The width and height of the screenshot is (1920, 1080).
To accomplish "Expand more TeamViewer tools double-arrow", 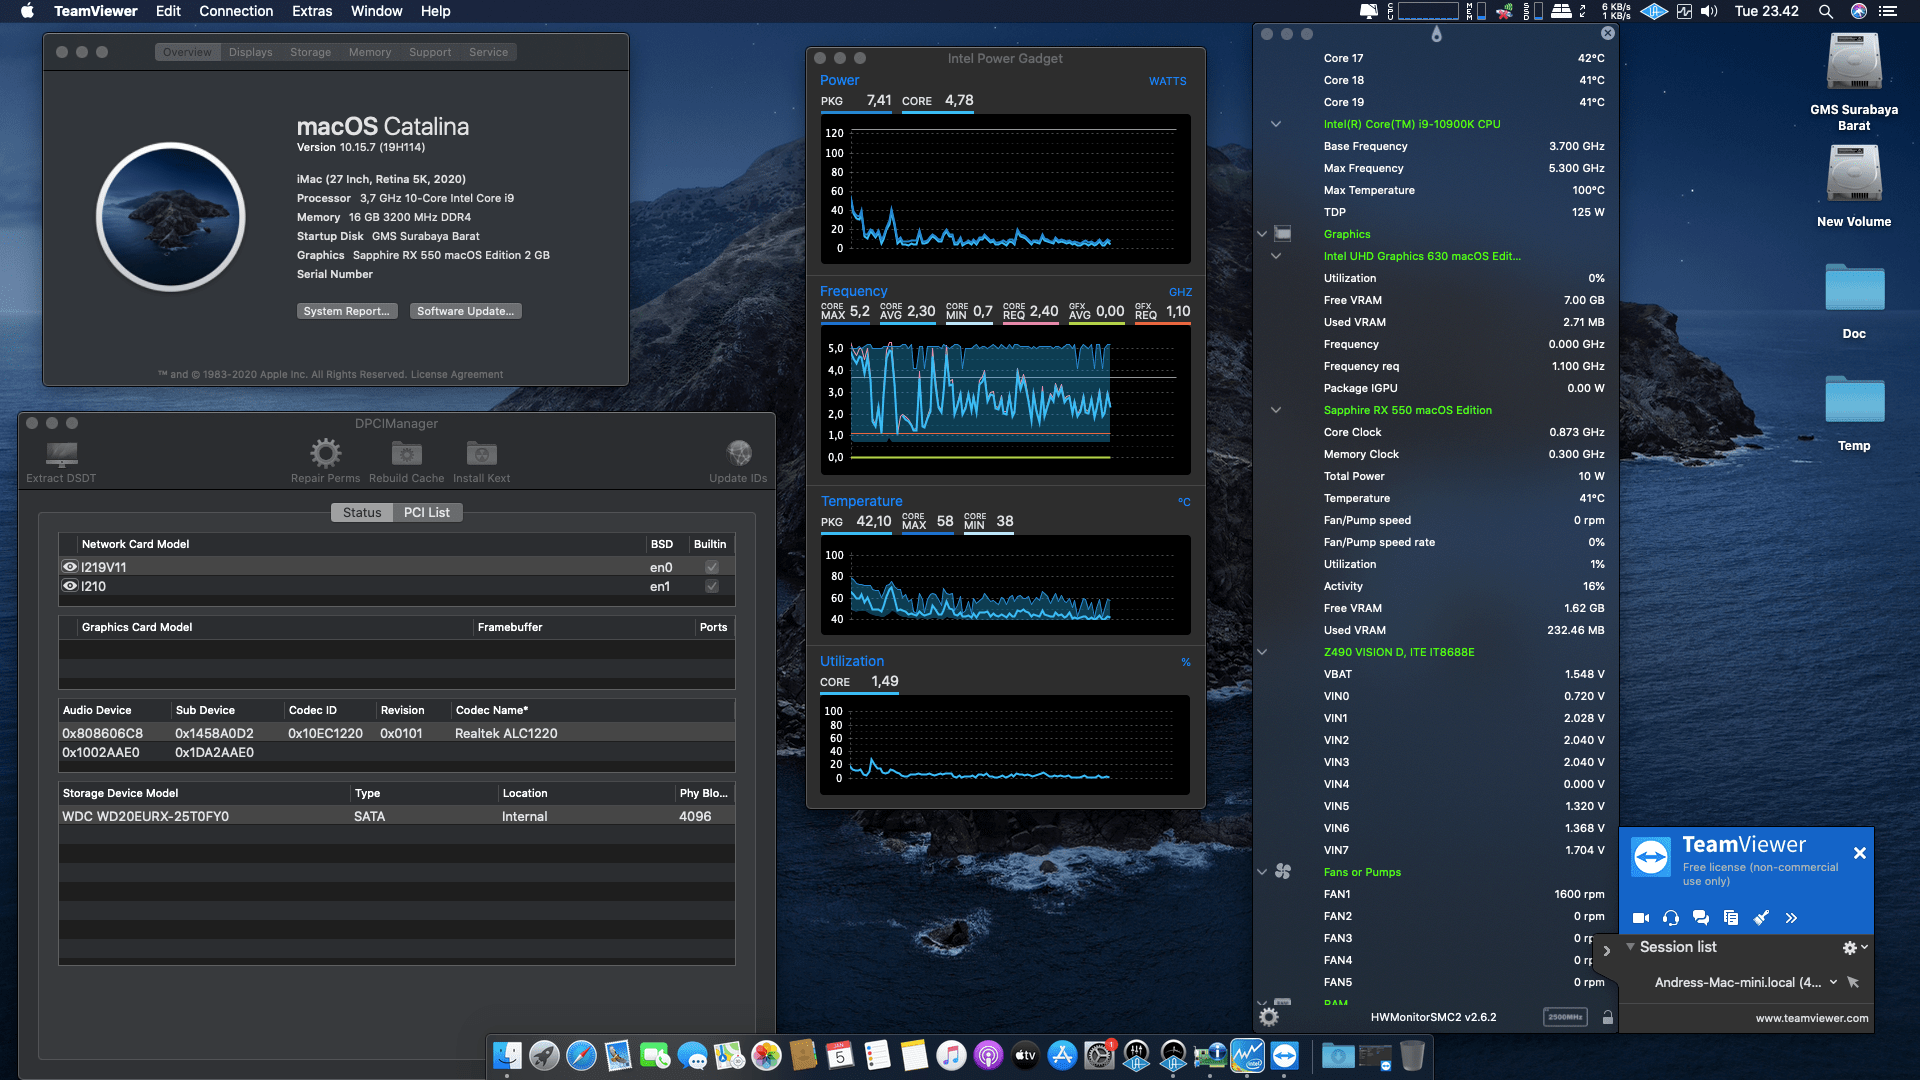I will coord(1791,918).
